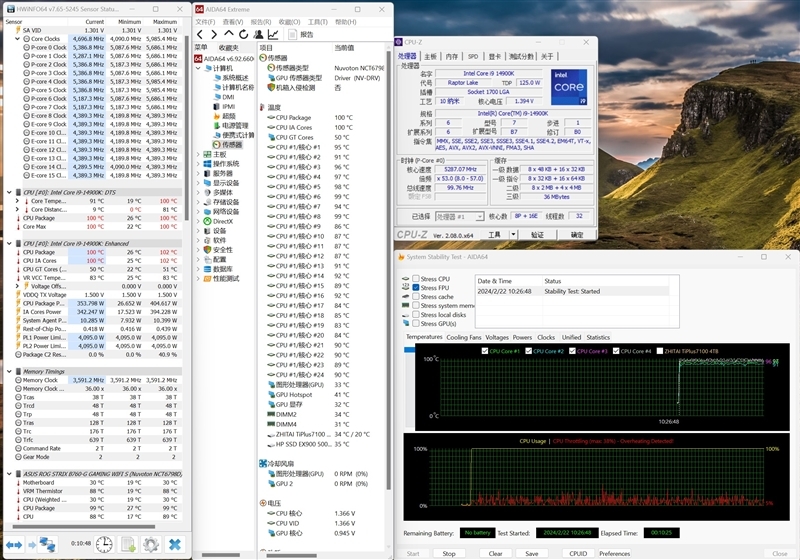Open the SPD tab in CPU-Z
800x560 pixels.
tap(473, 57)
